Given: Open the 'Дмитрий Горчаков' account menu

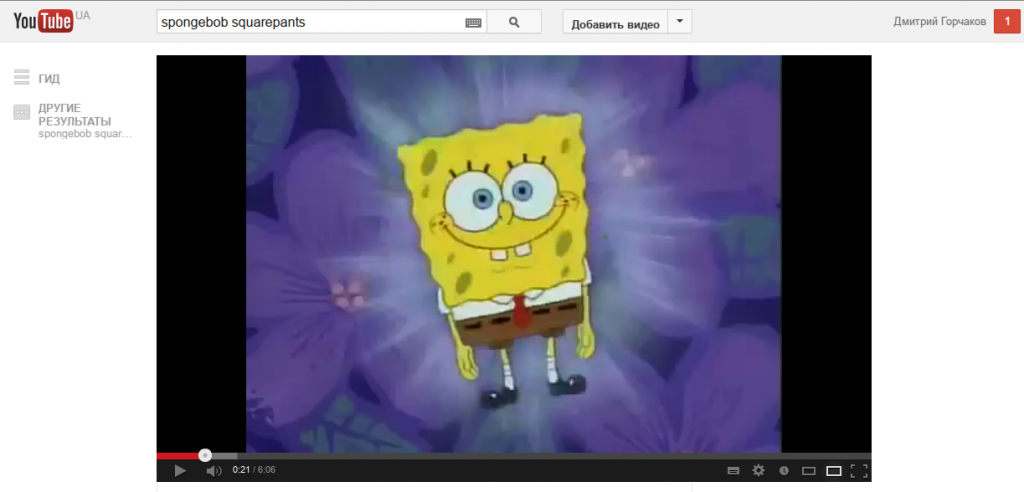Looking at the screenshot, I should pyautogui.click(x=939, y=22).
